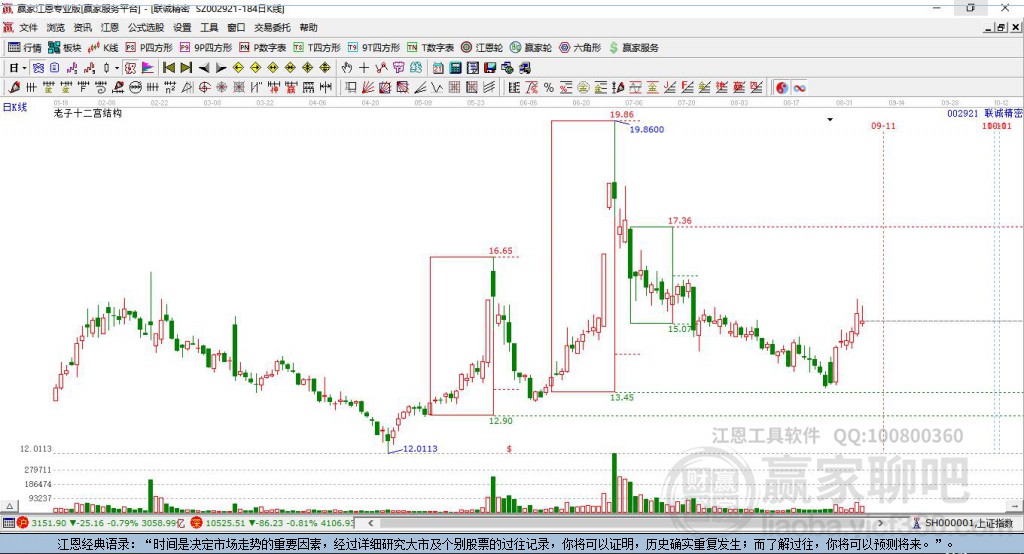This screenshot has width=1024, height=554.
Task: Select the crosshair plus cursor tool
Action: [364, 68]
